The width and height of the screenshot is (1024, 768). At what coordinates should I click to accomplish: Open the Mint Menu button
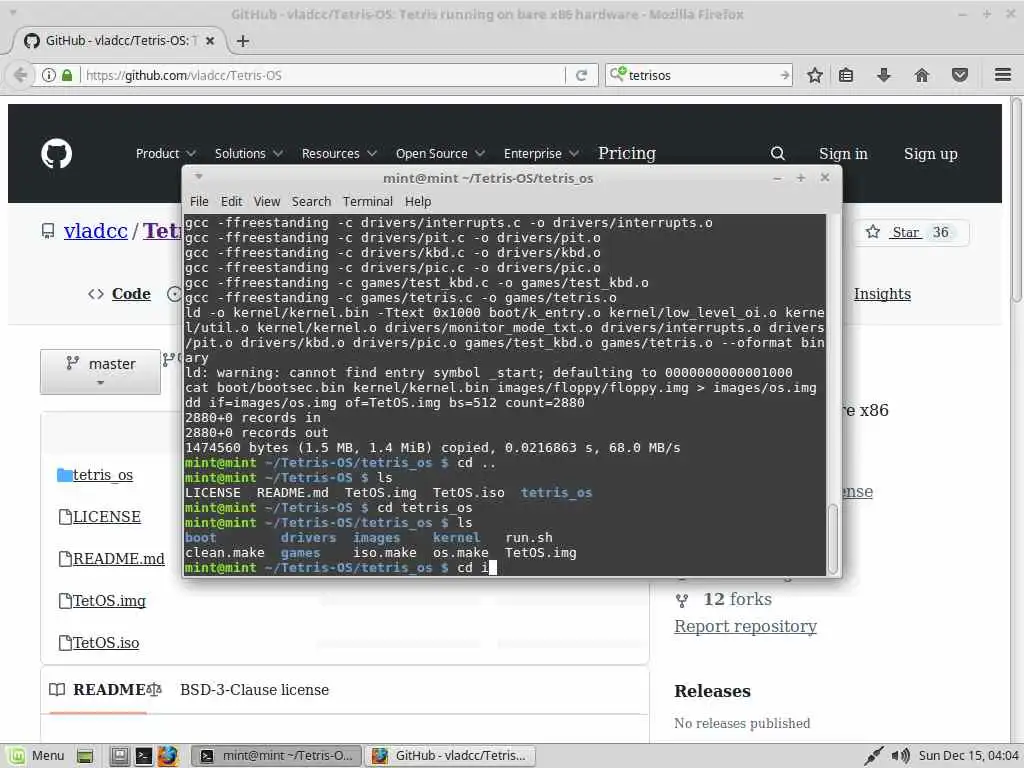pos(37,756)
